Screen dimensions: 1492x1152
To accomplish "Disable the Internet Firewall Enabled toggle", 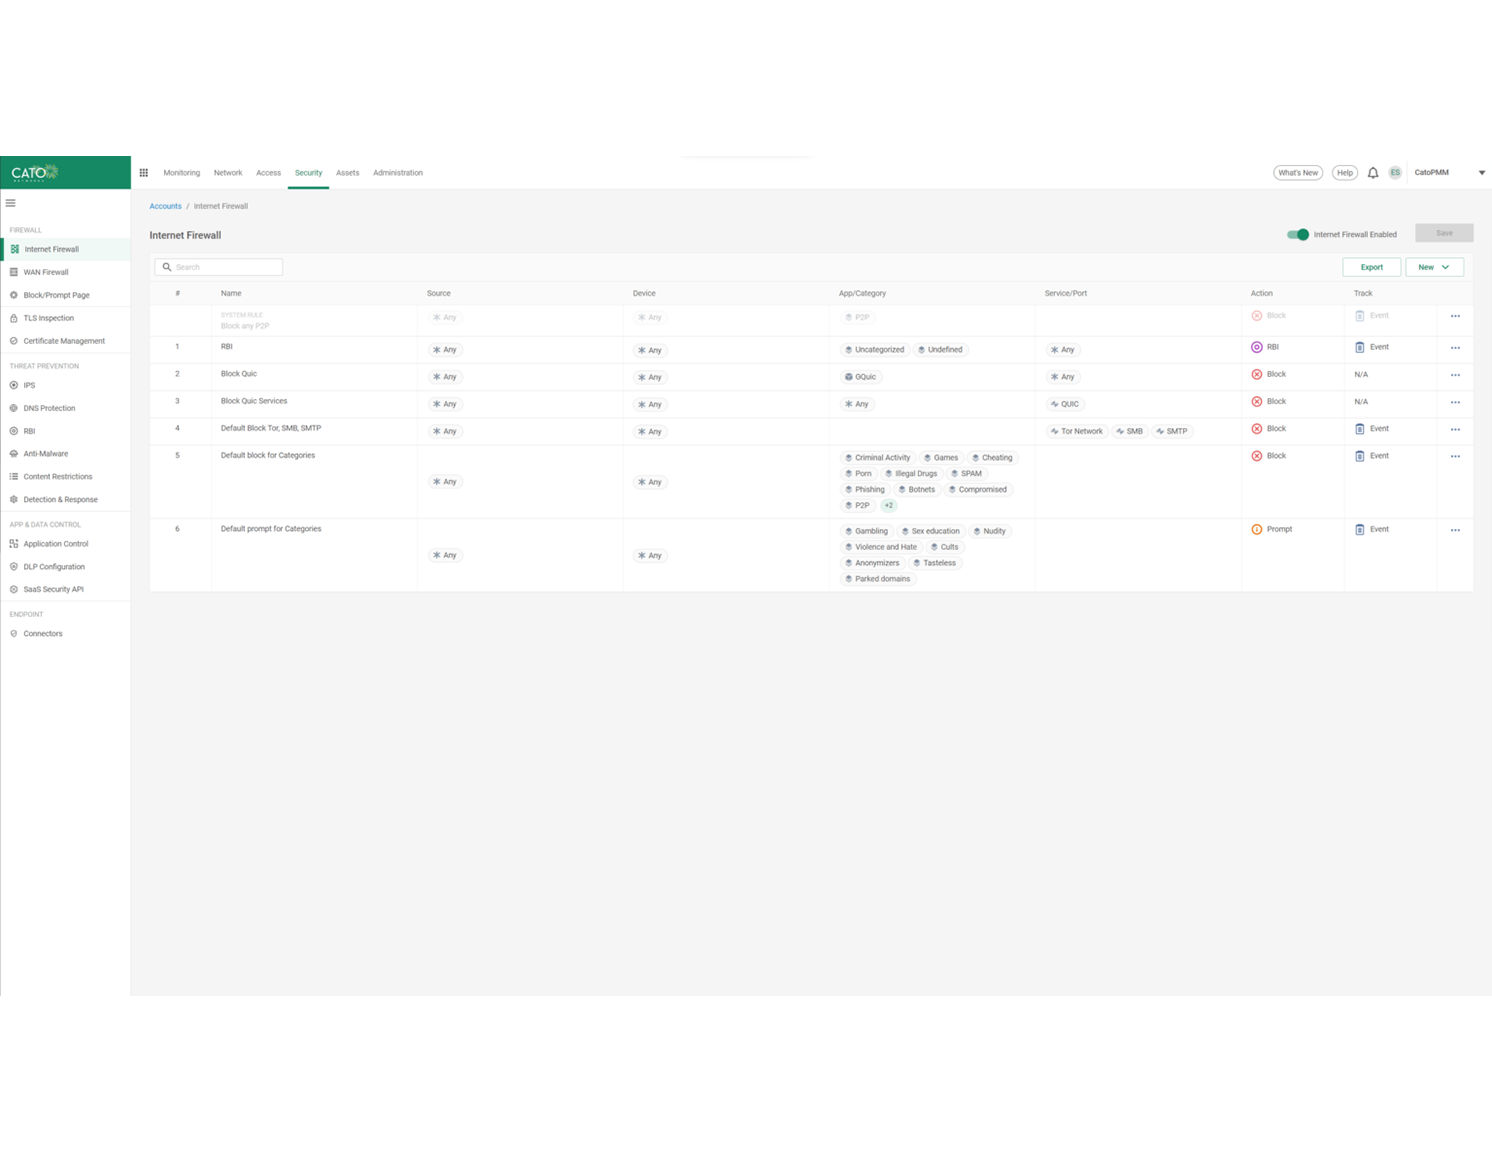I will (x=1297, y=234).
